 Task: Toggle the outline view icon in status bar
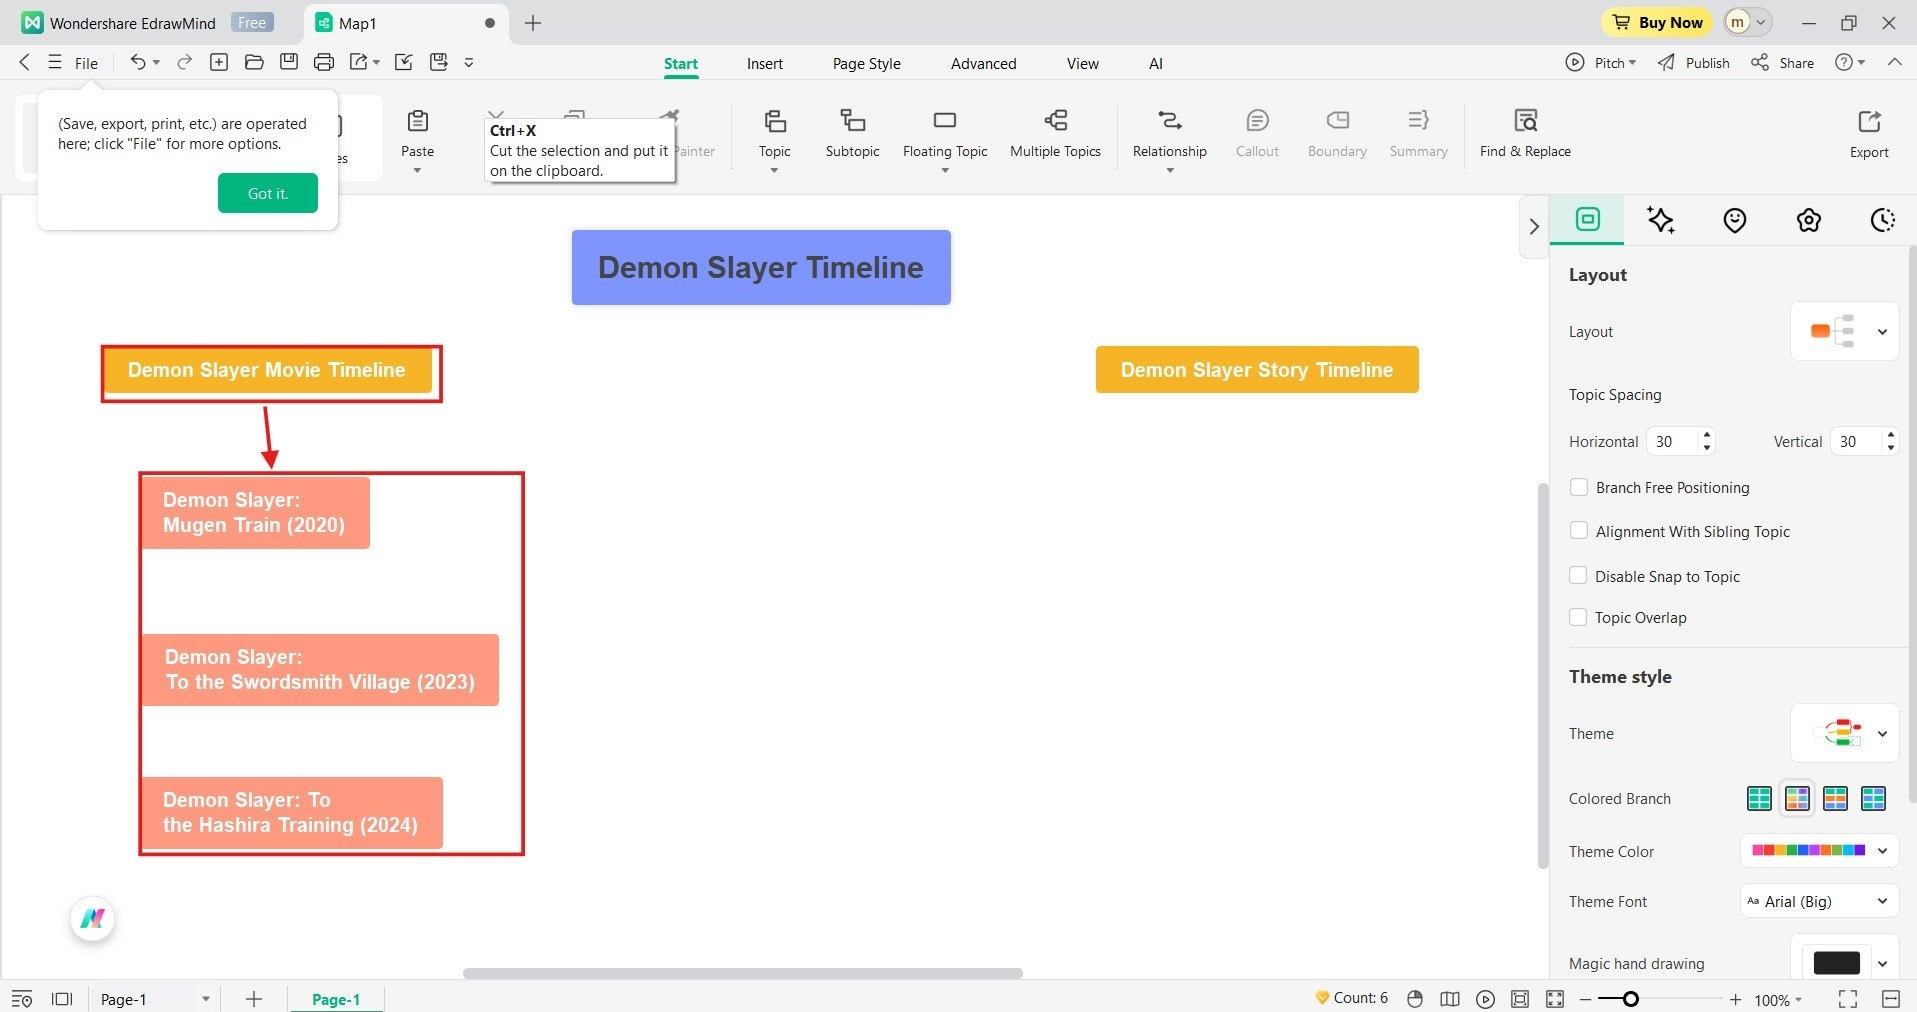coord(22,999)
